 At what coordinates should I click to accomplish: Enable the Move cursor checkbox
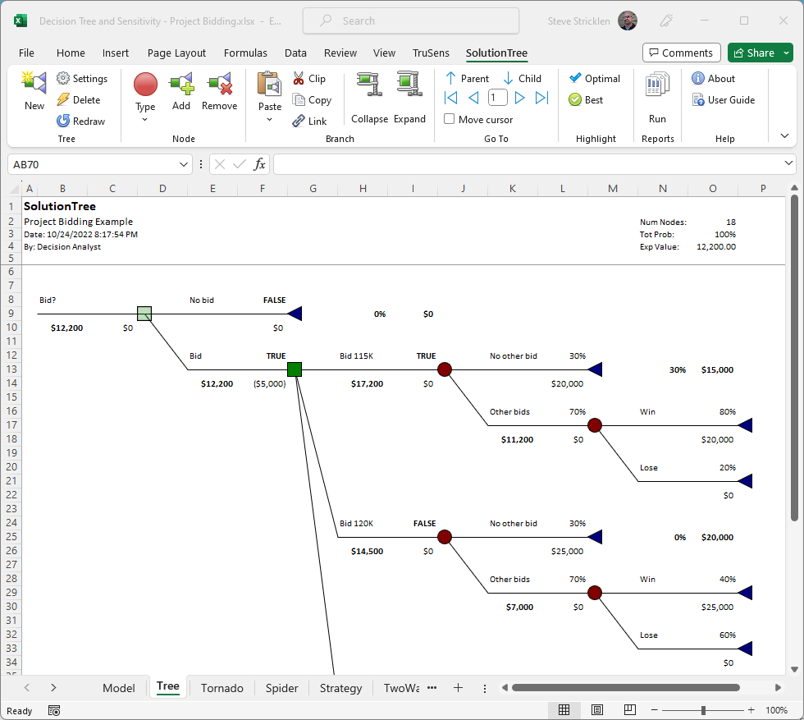click(450, 120)
